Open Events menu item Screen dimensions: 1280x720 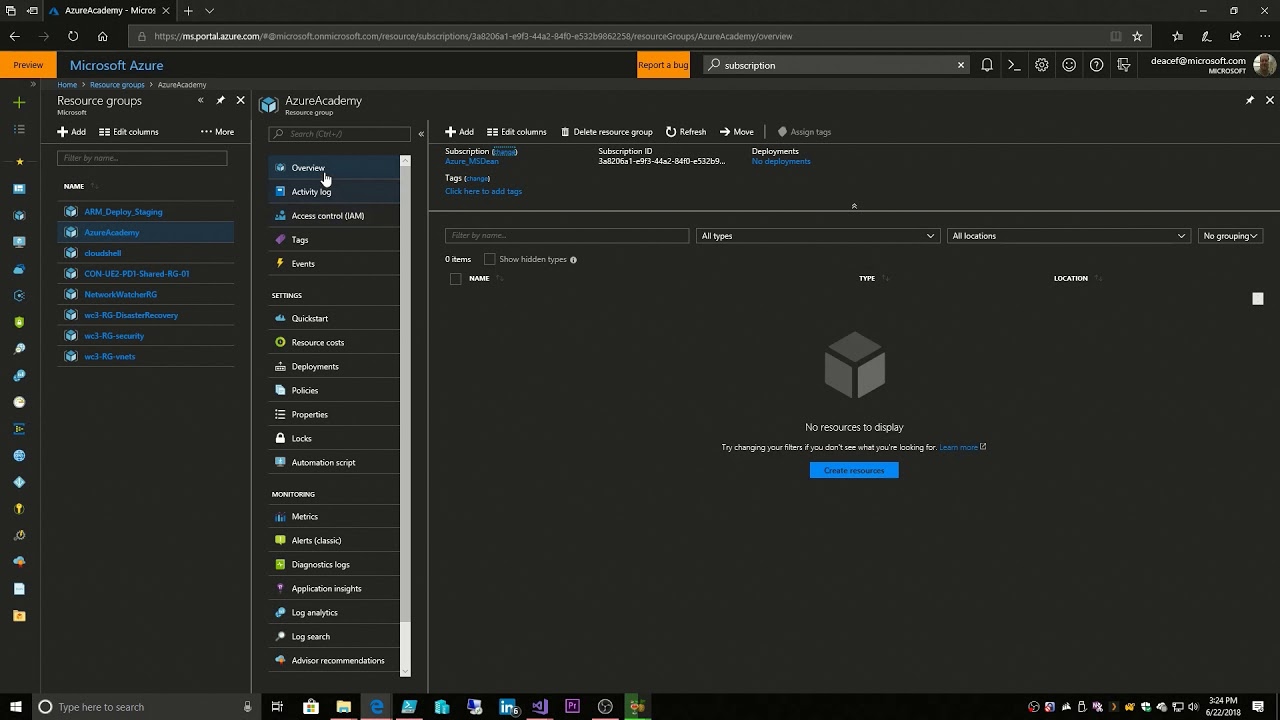click(x=335, y=264)
